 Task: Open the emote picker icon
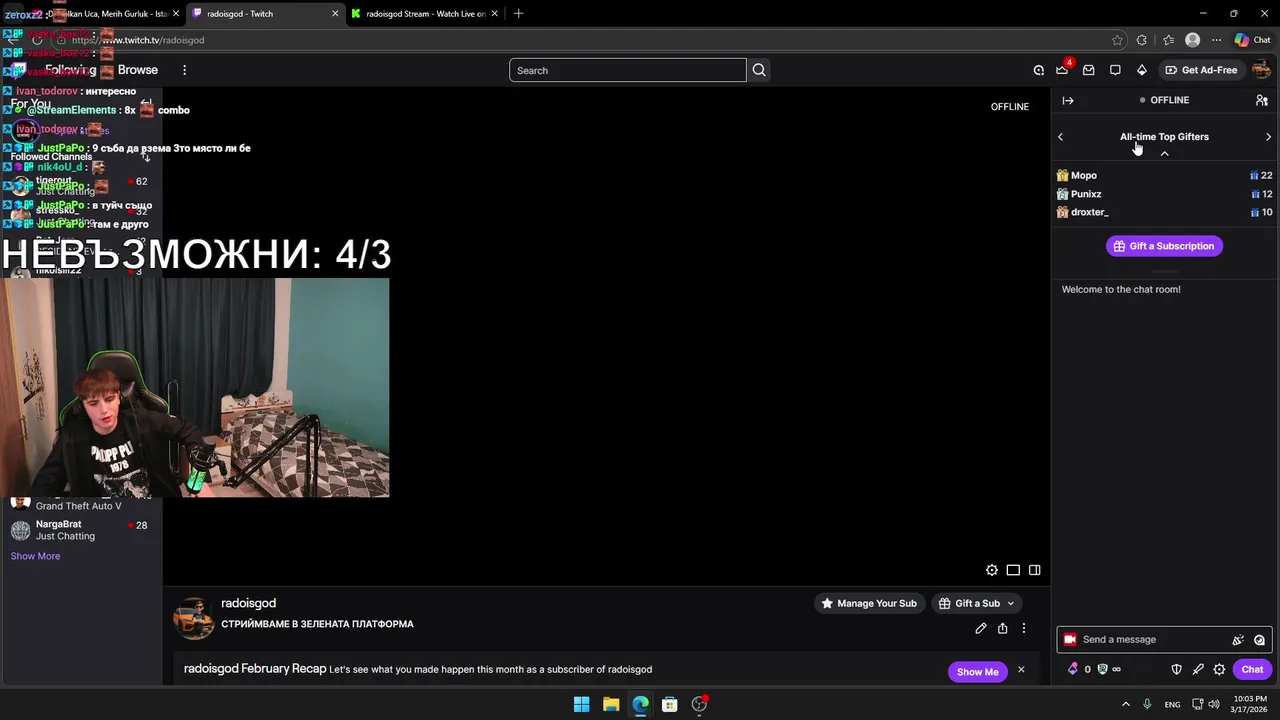click(1259, 640)
